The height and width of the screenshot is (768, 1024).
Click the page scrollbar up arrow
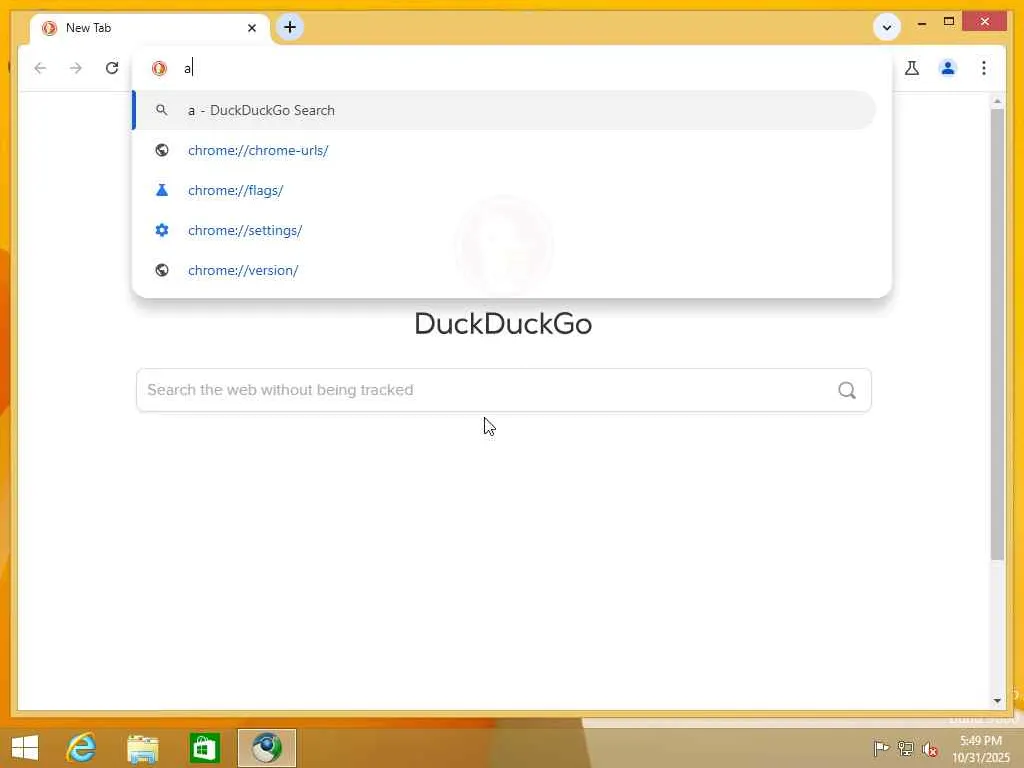click(997, 101)
